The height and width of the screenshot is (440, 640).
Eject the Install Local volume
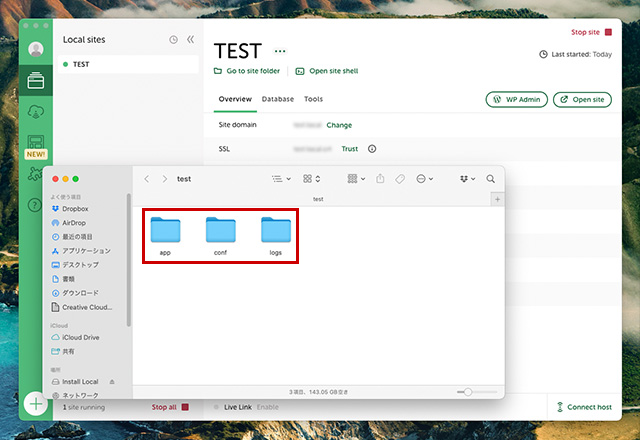[112, 382]
